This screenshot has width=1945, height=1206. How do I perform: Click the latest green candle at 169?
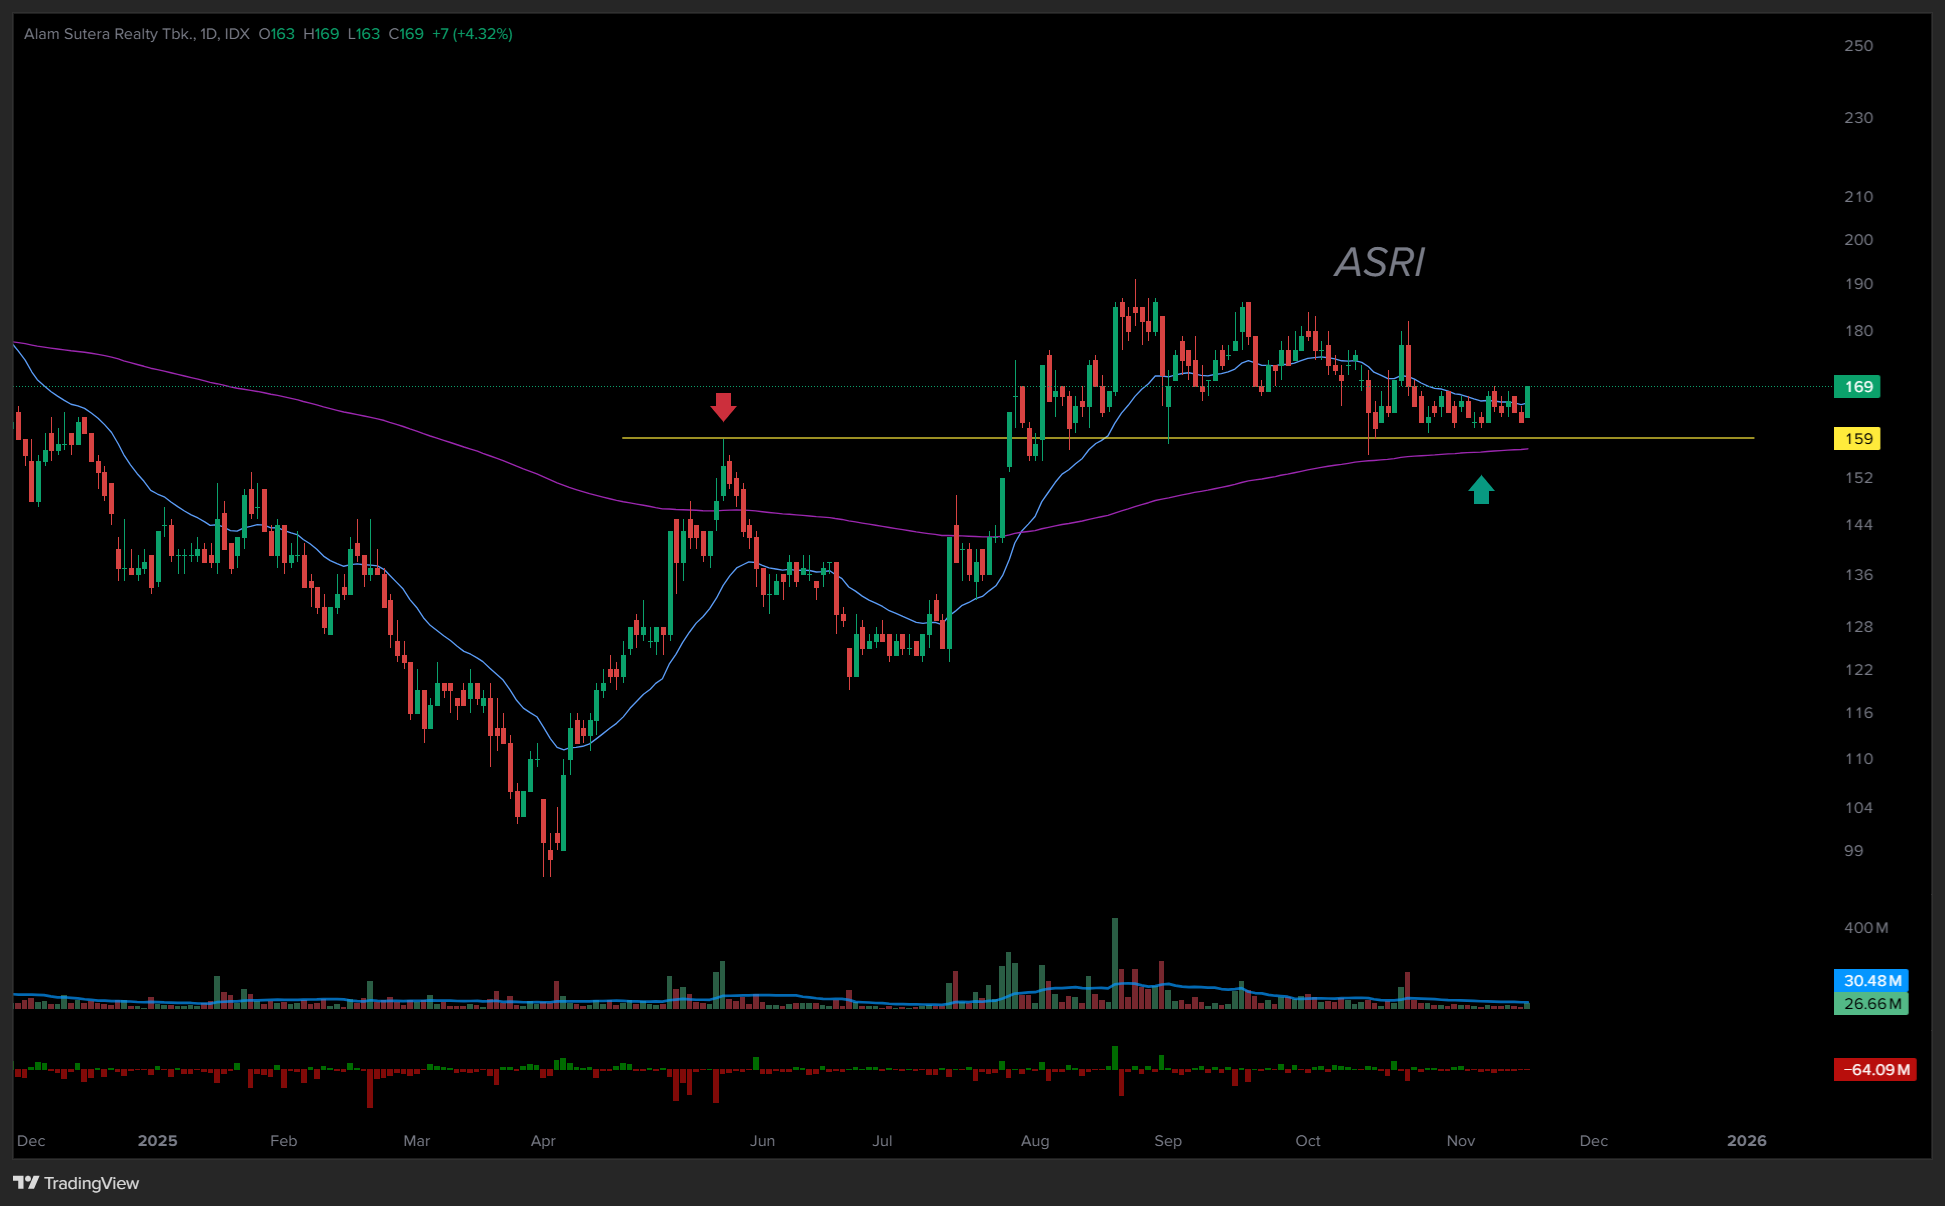pos(1527,402)
